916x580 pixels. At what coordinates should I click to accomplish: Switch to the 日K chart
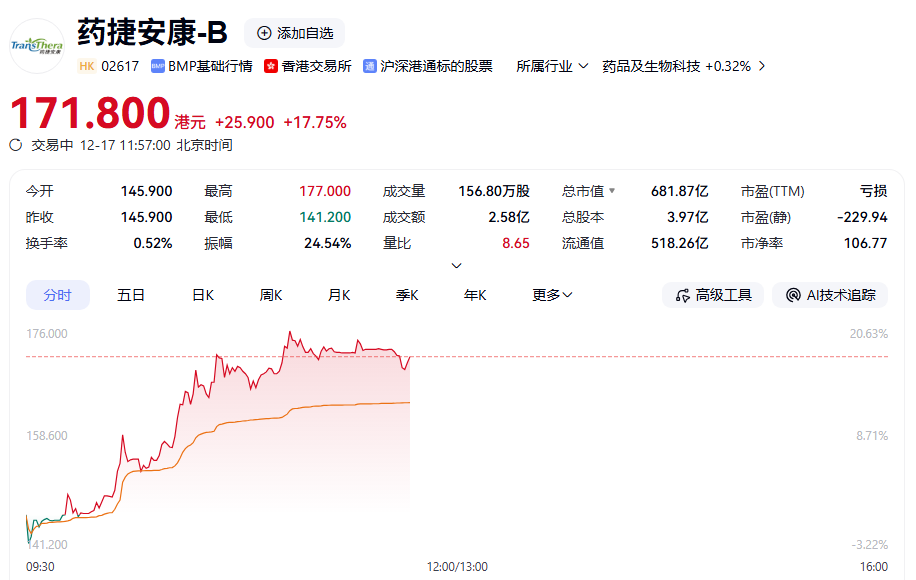coord(203,295)
